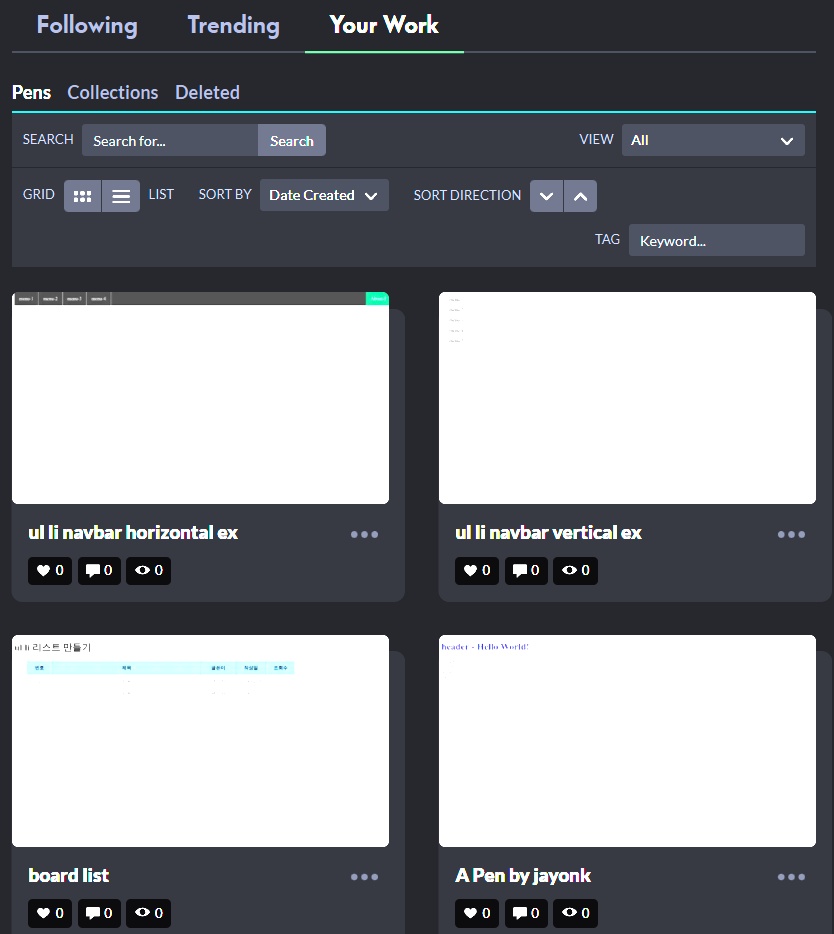Switch to the Trending tab
The image size is (834, 934).
coord(233,25)
